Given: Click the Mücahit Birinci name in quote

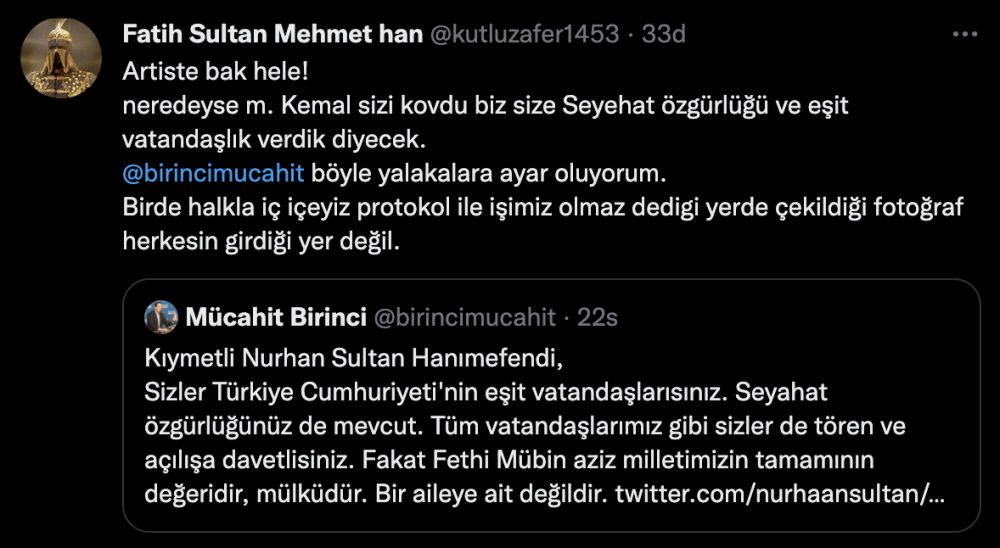Looking at the screenshot, I should click(275, 318).
